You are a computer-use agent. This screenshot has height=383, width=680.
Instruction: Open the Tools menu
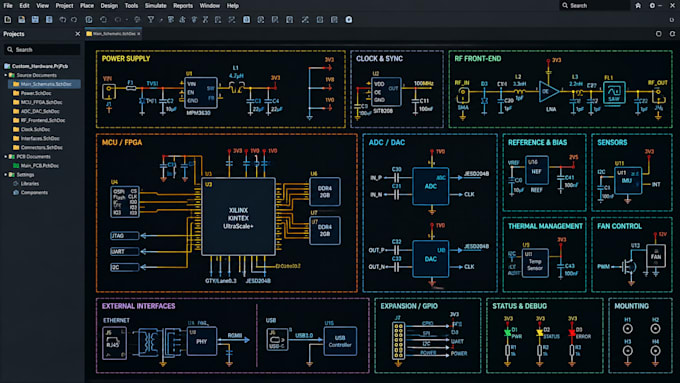point(131,6)
